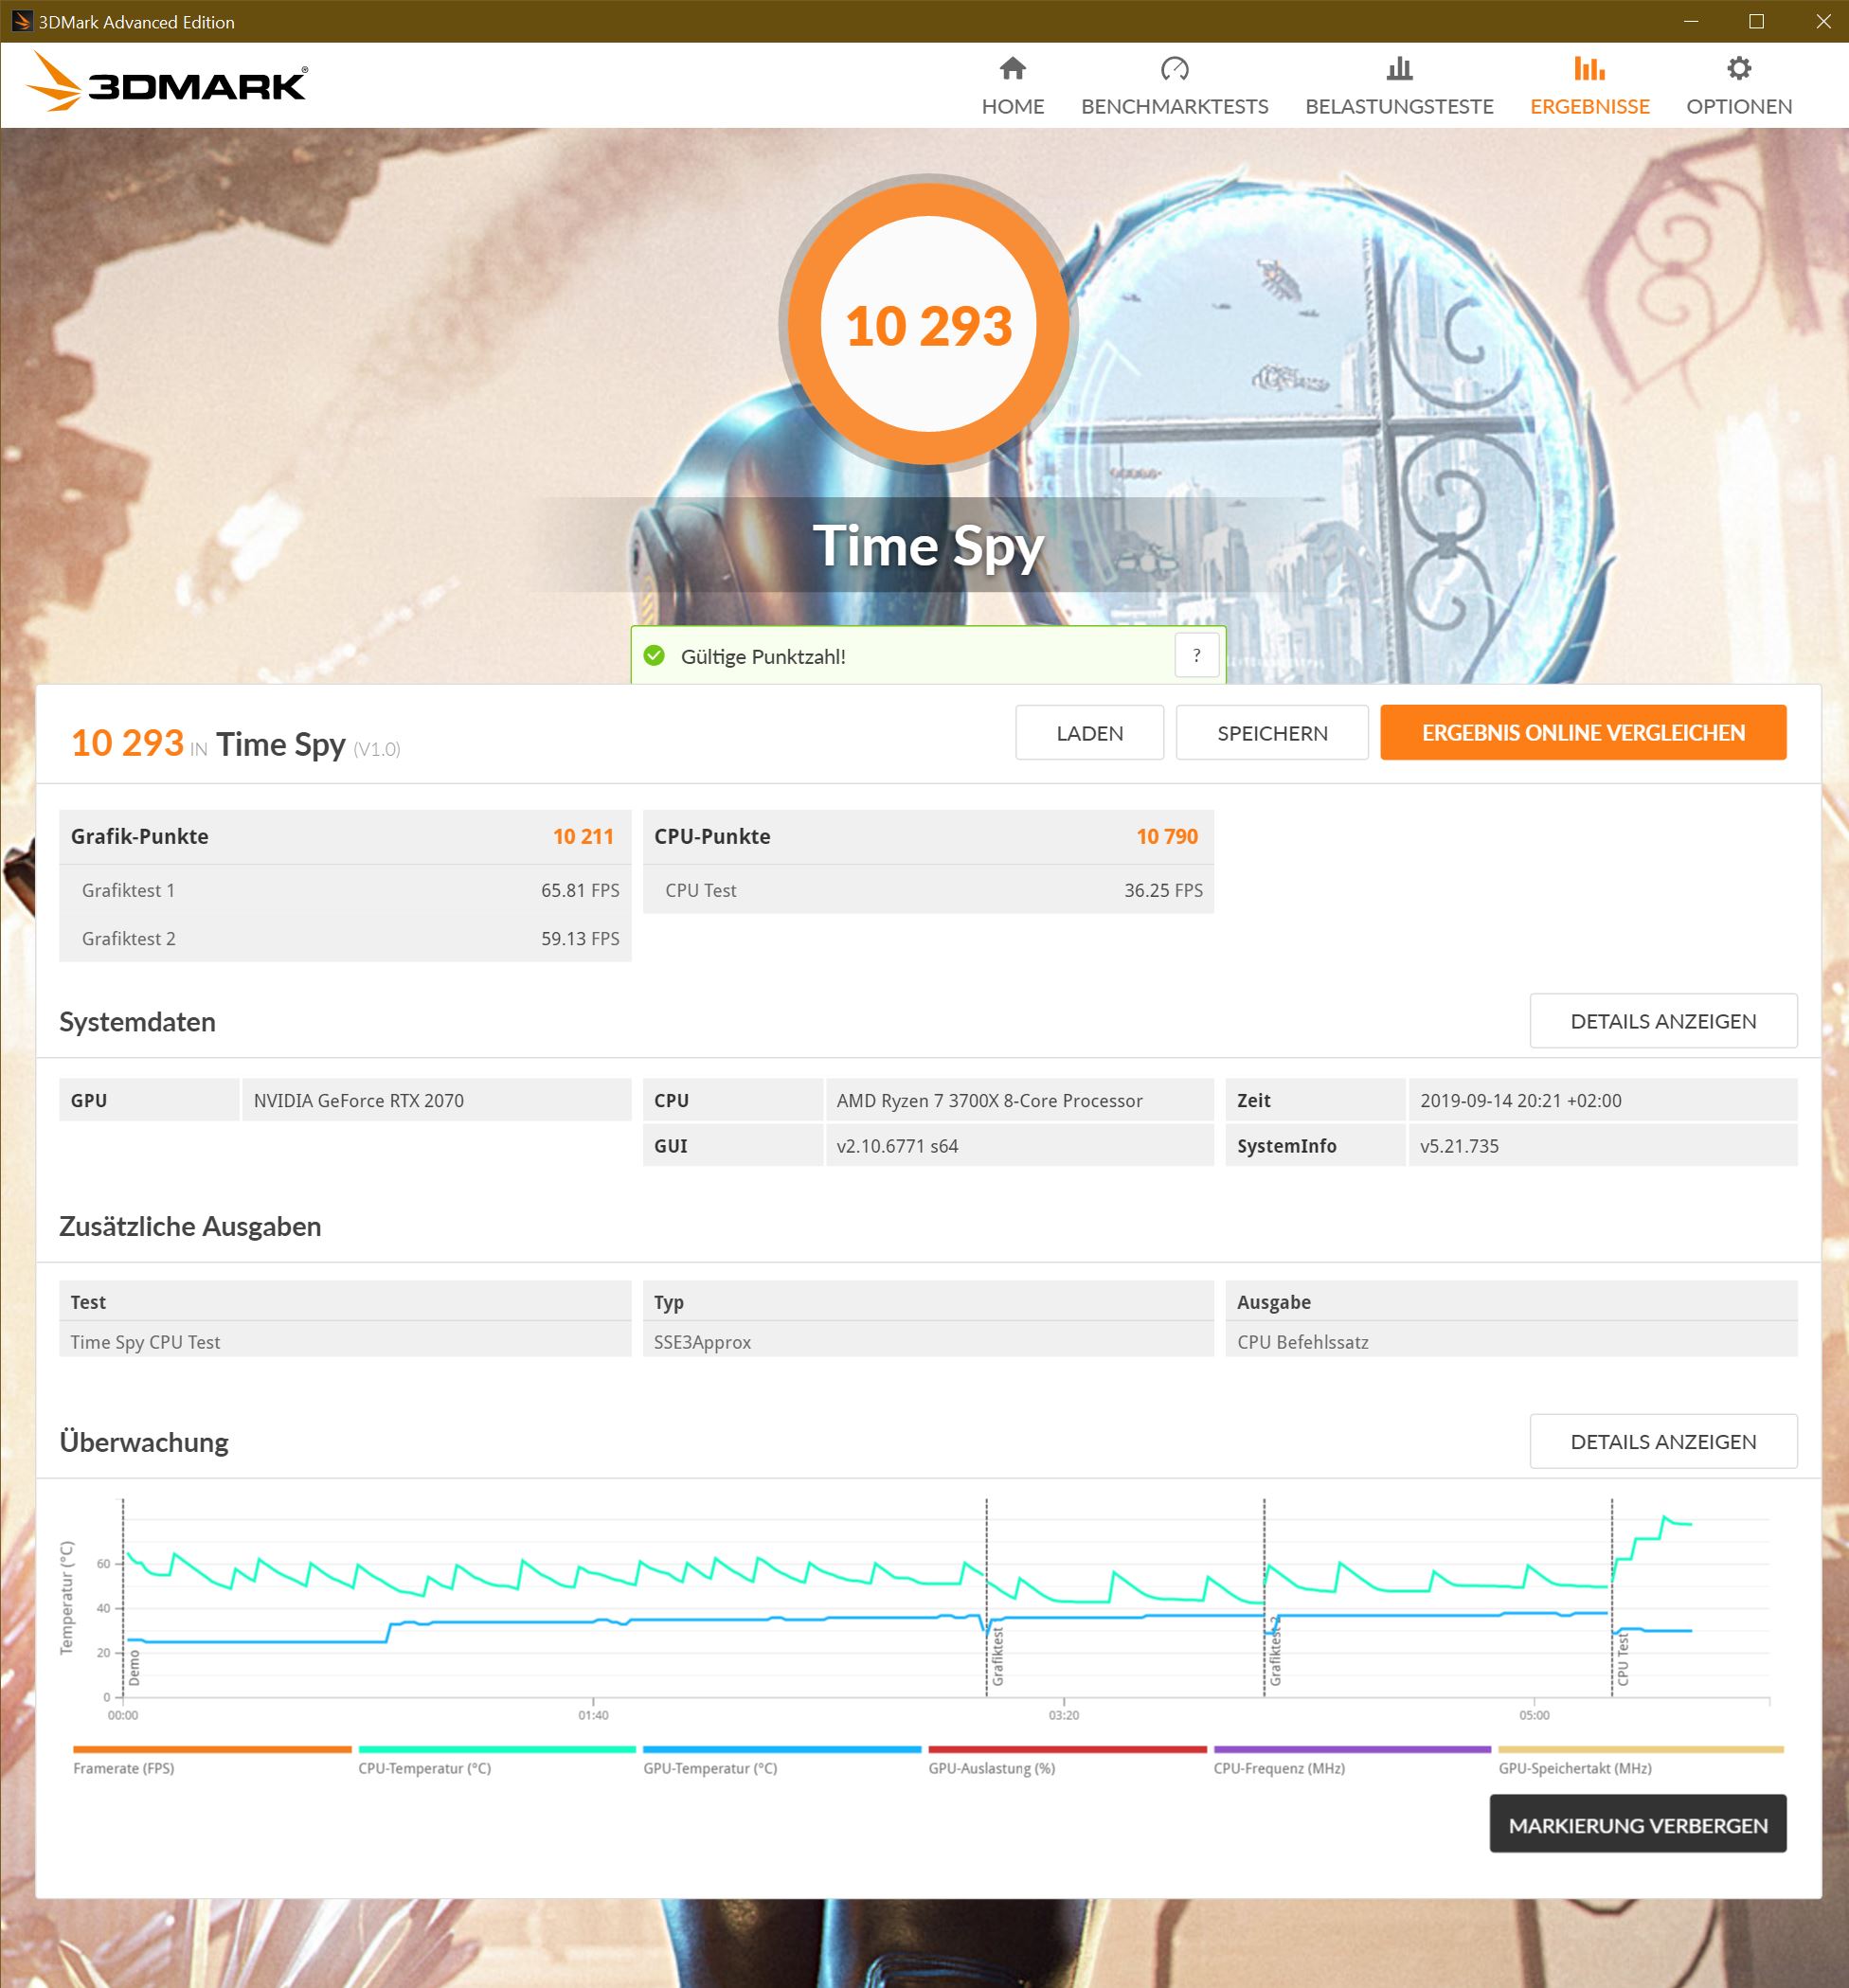Switch to the BENCHMARKTESTS tab
The image size is (1849, 1988).
coord(1174,106)
